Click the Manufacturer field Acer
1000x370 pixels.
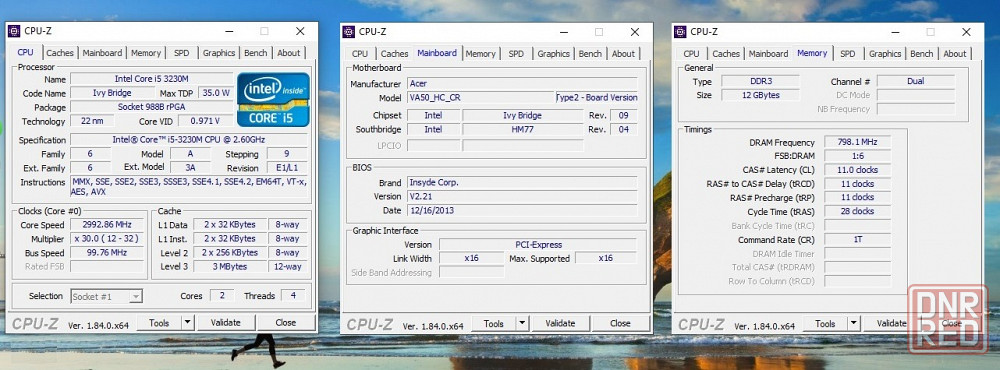(x=522, y=84)
